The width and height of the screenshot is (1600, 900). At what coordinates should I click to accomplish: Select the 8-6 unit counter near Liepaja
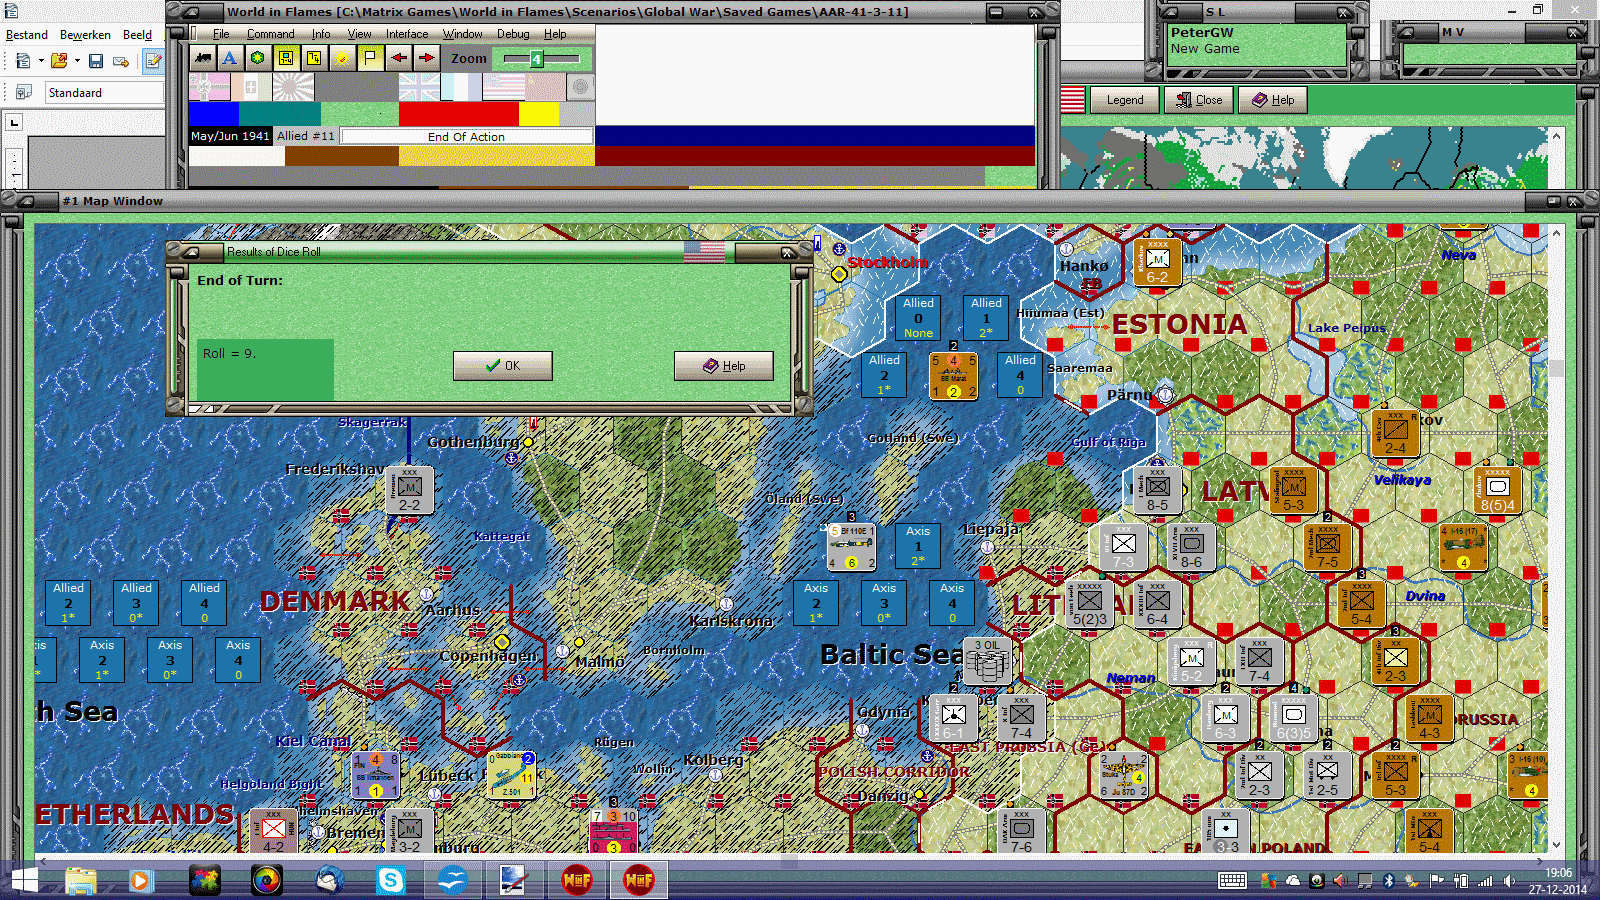pyautogui.click(x=1191, y=546)
